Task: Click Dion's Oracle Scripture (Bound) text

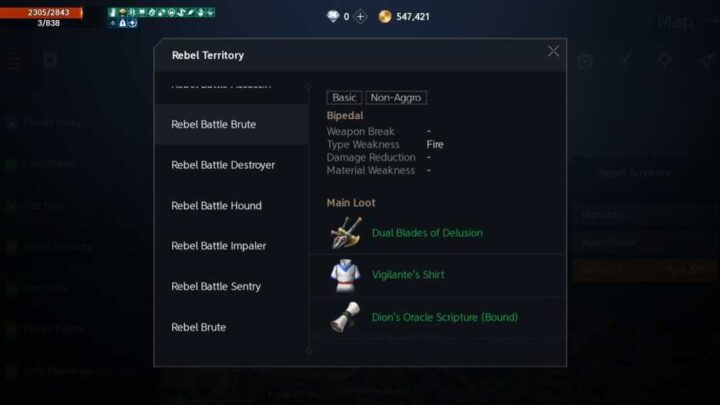Action: [444, 317]
